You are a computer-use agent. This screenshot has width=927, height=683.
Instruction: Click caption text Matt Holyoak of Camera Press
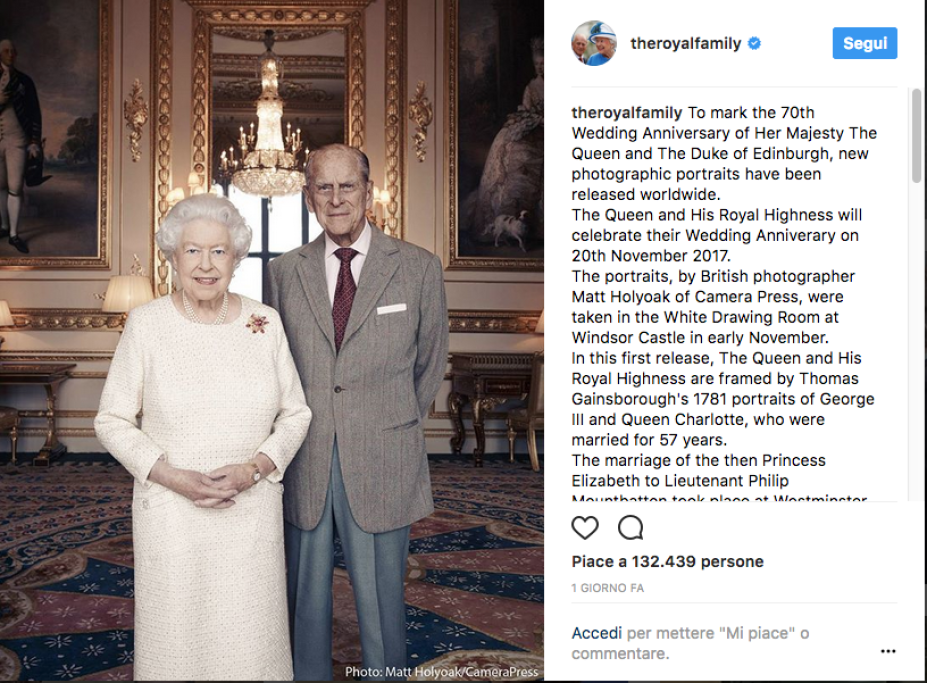pos(706,297)
